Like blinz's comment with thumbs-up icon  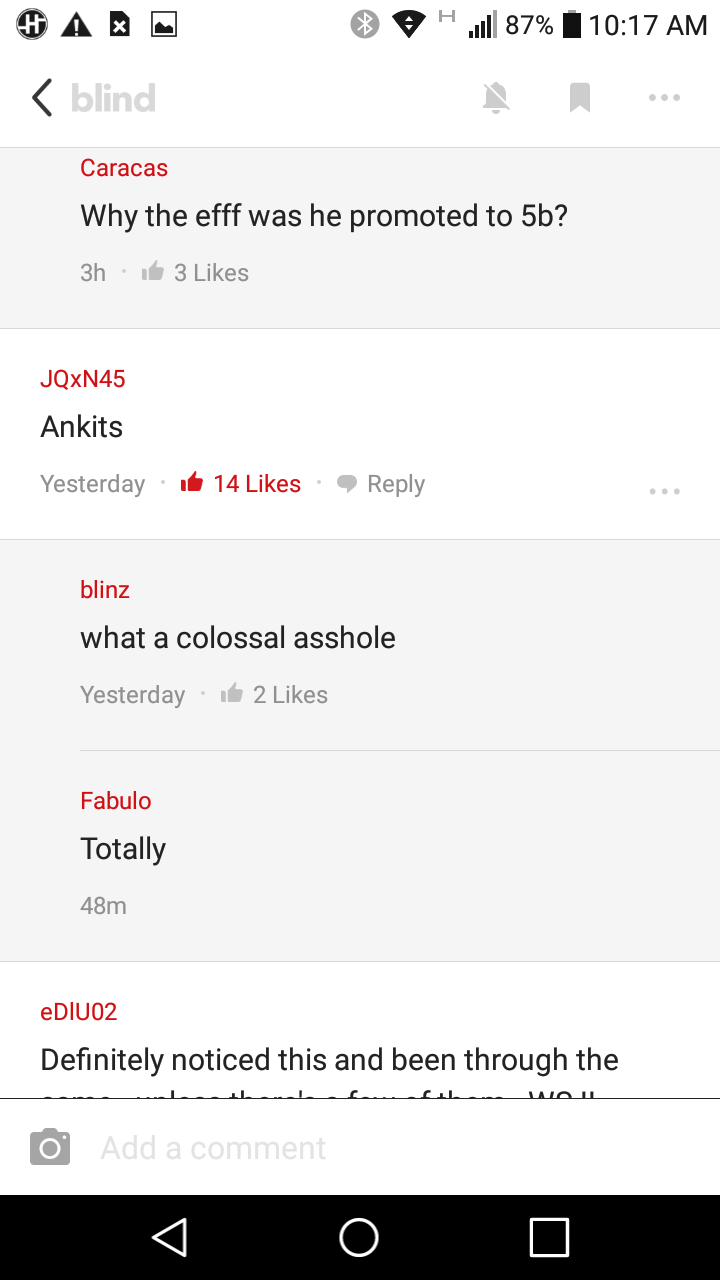(x=232, y=694)
